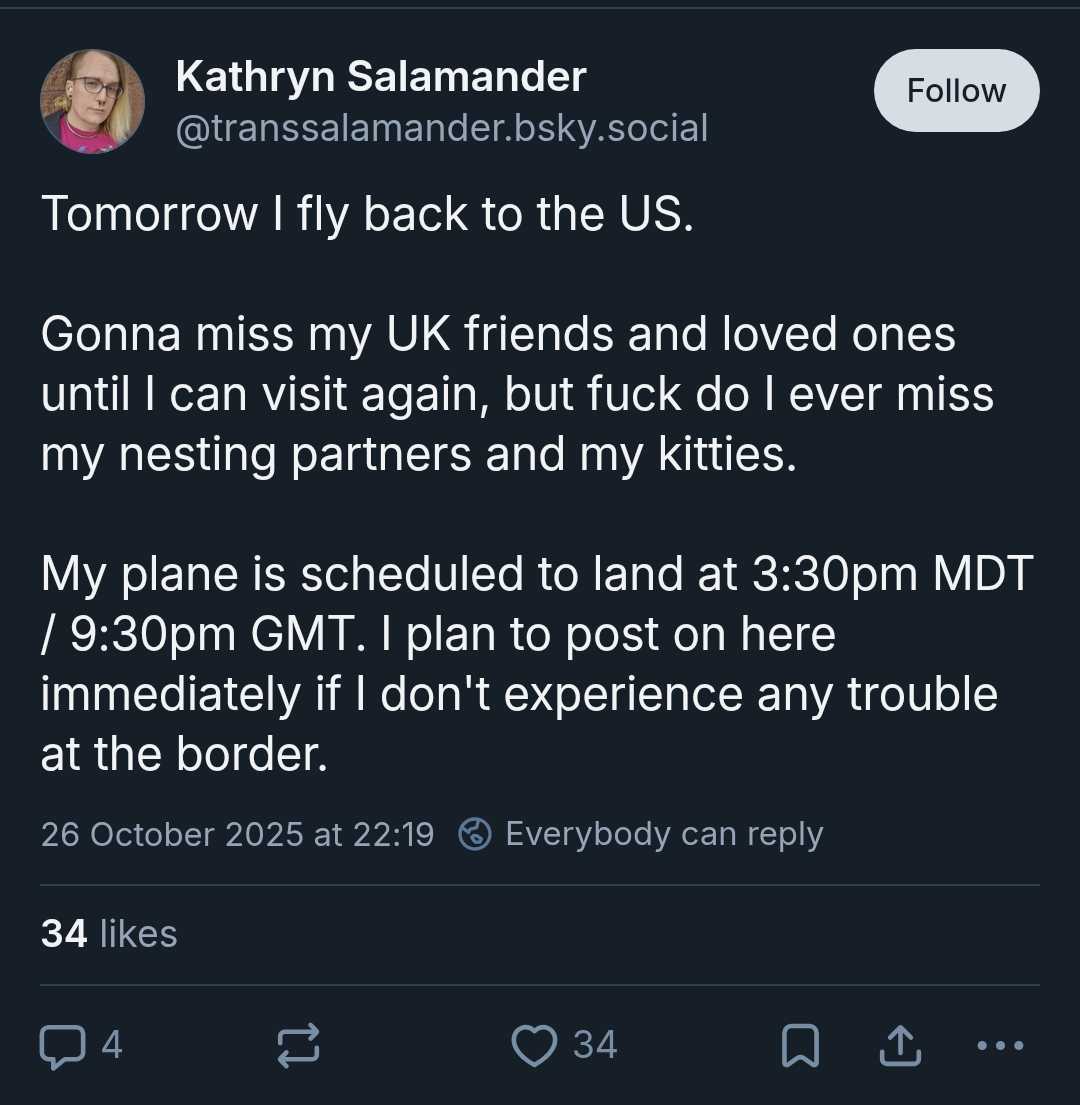Share the post via the upload arrow icon
Image resolution: width=1080 pixels, height=1105 pixels.
[x=900, y=1045]
